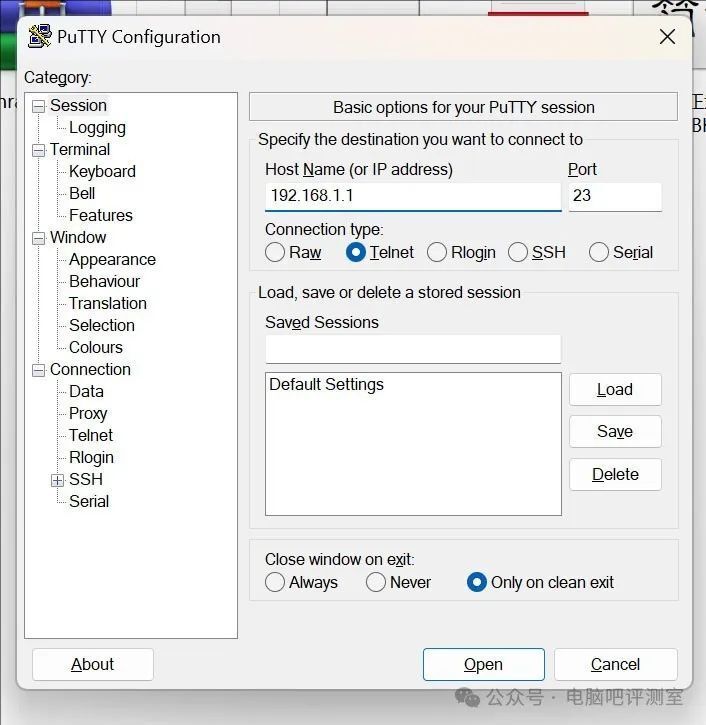Open the Terminal category
706x725 pixels.
(80, 149)
